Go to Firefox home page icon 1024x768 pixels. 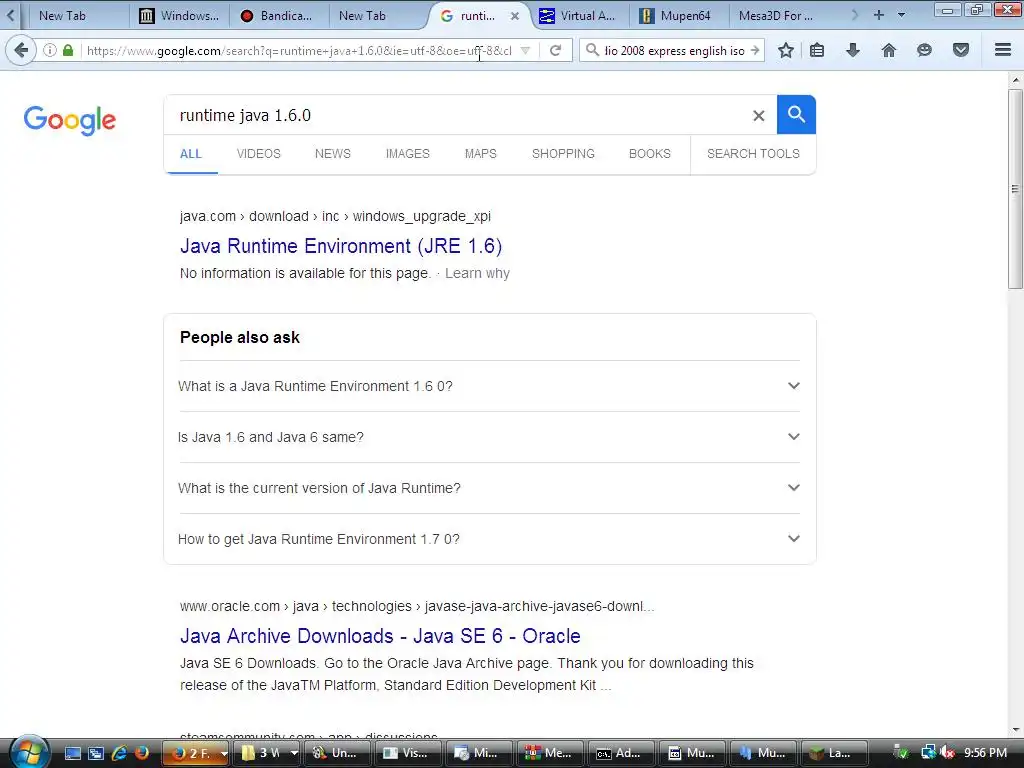pos(888,50)
